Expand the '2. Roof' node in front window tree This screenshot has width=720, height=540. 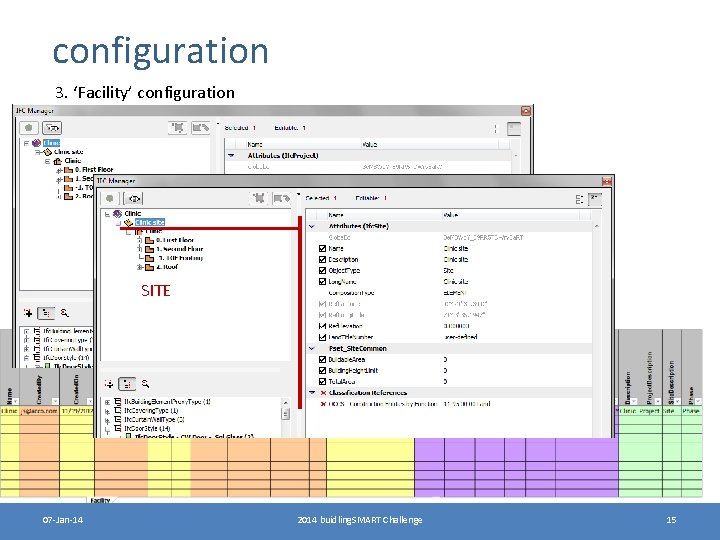click(140, 267)
